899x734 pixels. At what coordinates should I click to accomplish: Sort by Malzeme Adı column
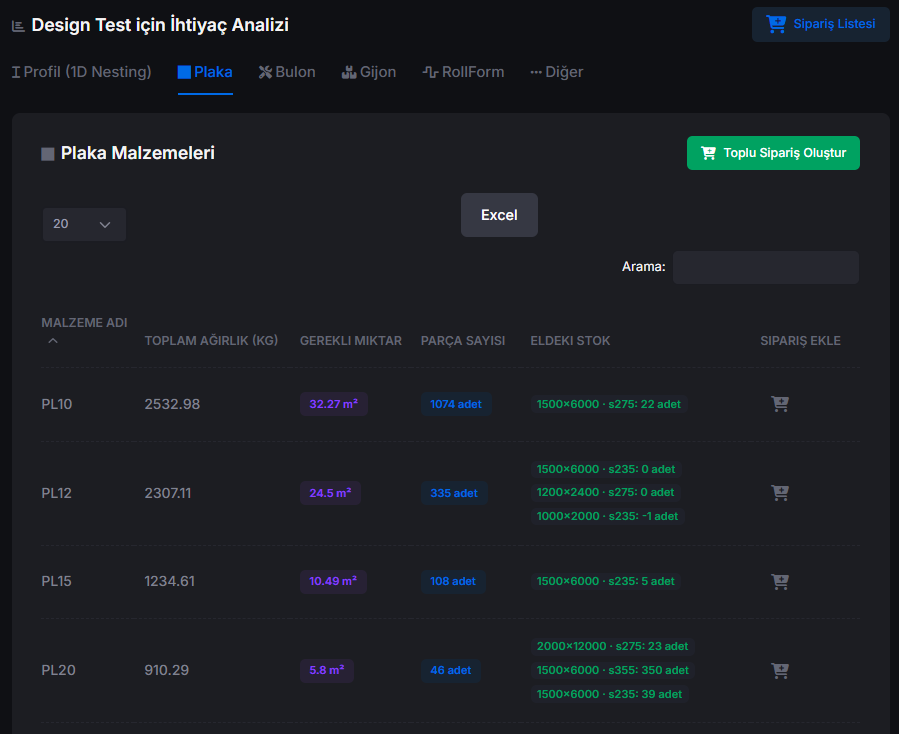click(x=84, y=331)
